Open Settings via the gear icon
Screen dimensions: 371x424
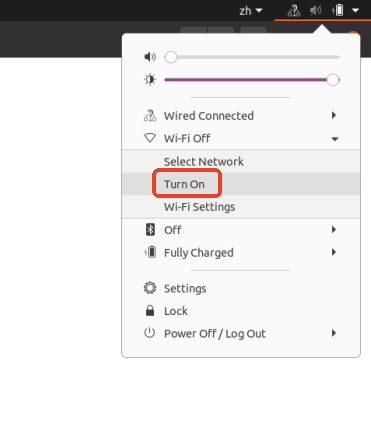tap(150, 288)
